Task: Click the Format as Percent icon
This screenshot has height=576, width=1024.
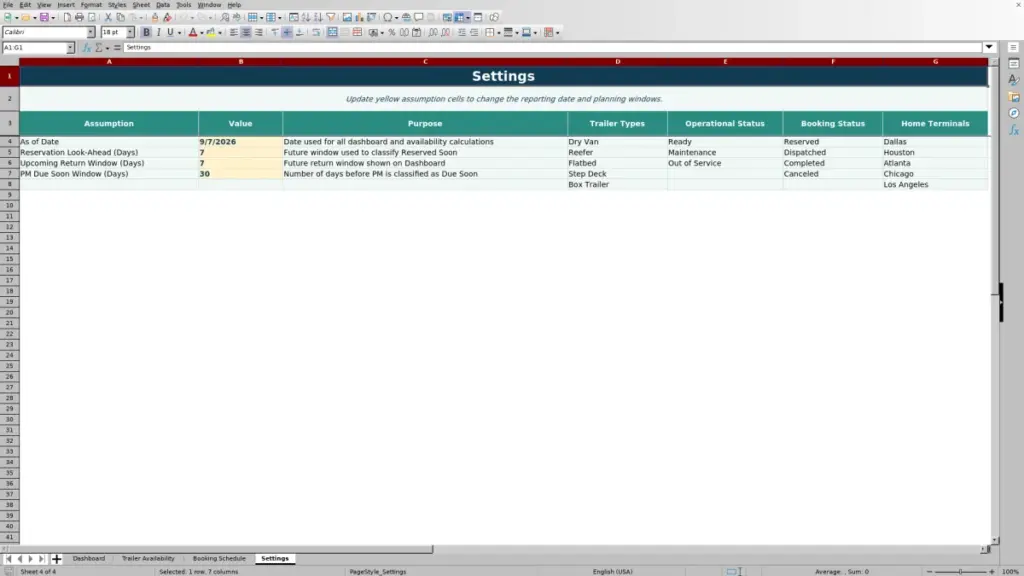Action: [x=391, y=32]
